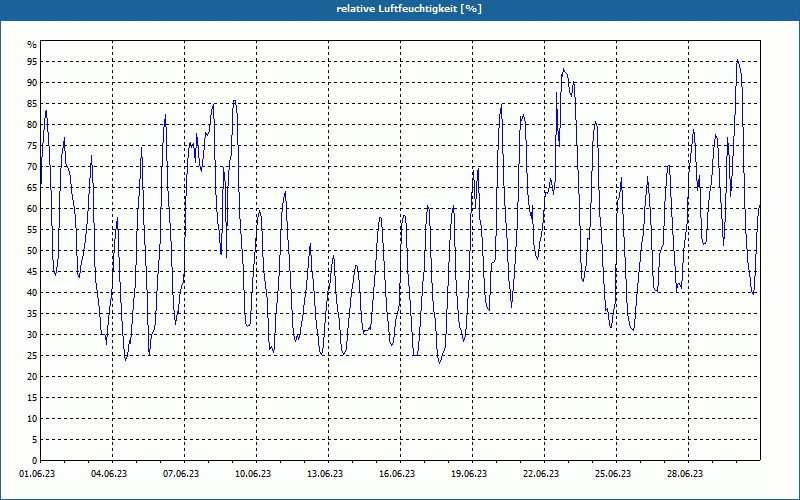Select the y-axis value 90
The width and height of the screenshot is (800, 500).
pyautogui.click(x=32, y=83)
